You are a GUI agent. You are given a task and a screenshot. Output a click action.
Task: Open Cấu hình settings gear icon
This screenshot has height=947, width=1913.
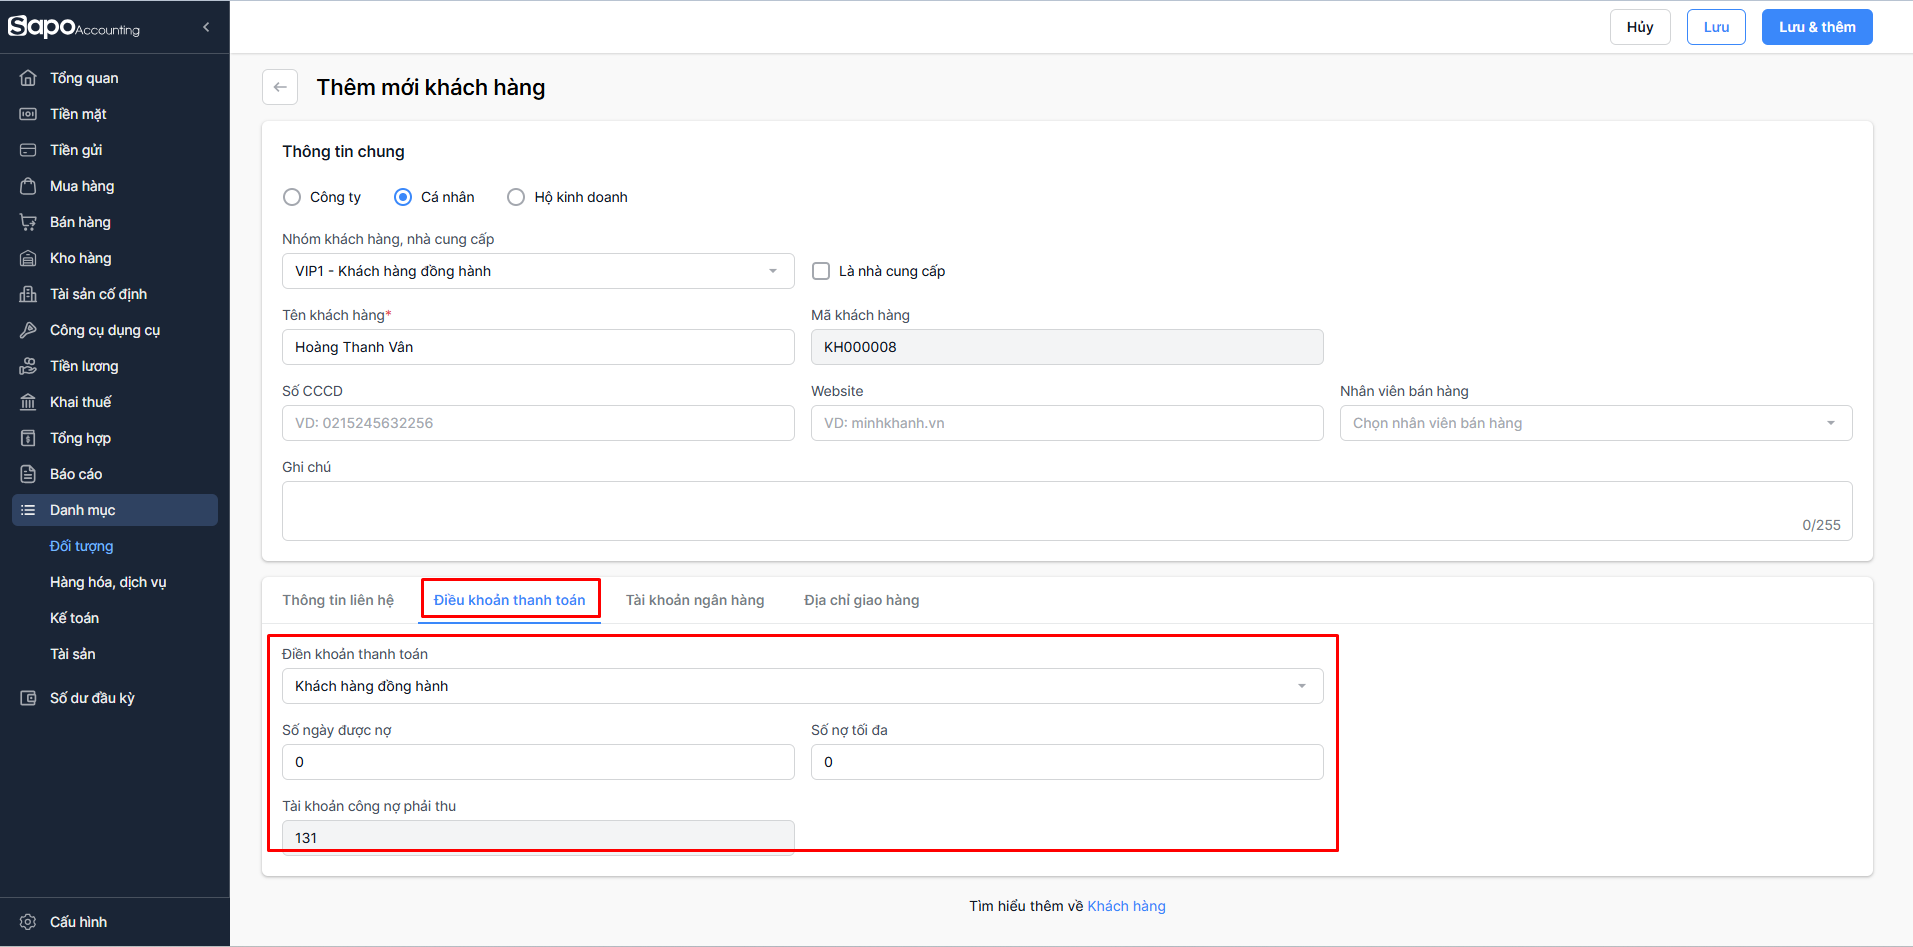tap(28, 922)
